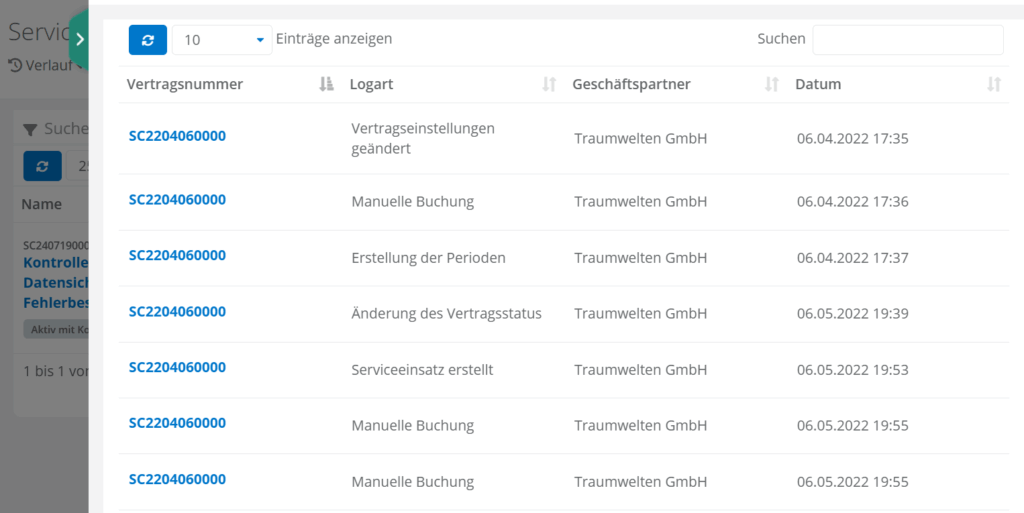Click the Verlauf history icon in the background
The width and height of the screenshot is (1024, 513).
pyautogui.click(x=15, y=66)
